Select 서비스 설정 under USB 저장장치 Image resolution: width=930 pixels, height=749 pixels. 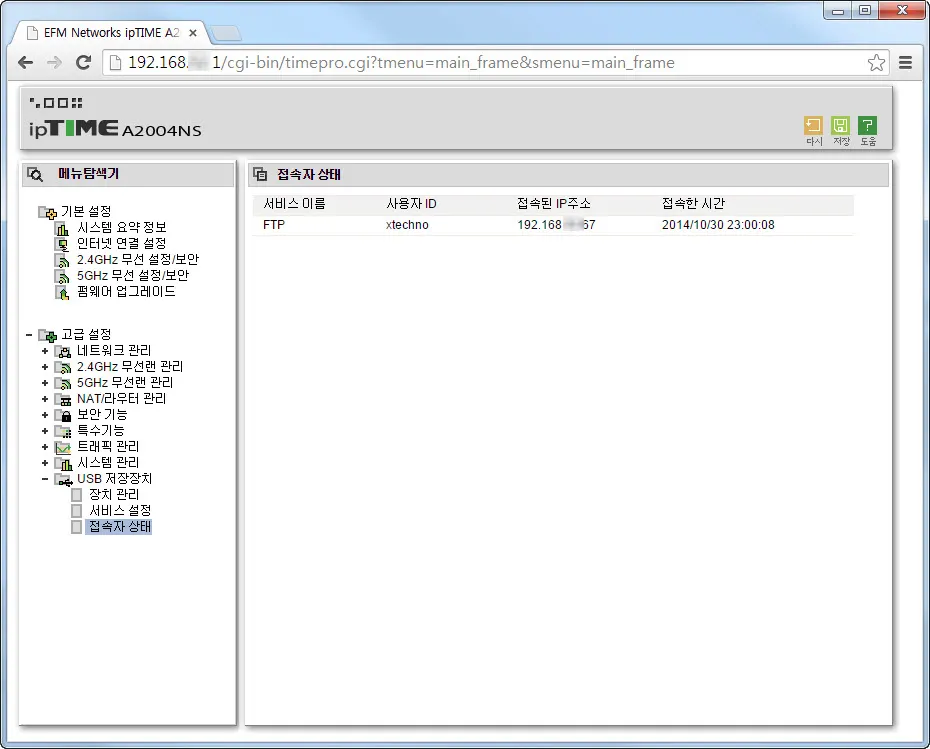tap(120, 511)
